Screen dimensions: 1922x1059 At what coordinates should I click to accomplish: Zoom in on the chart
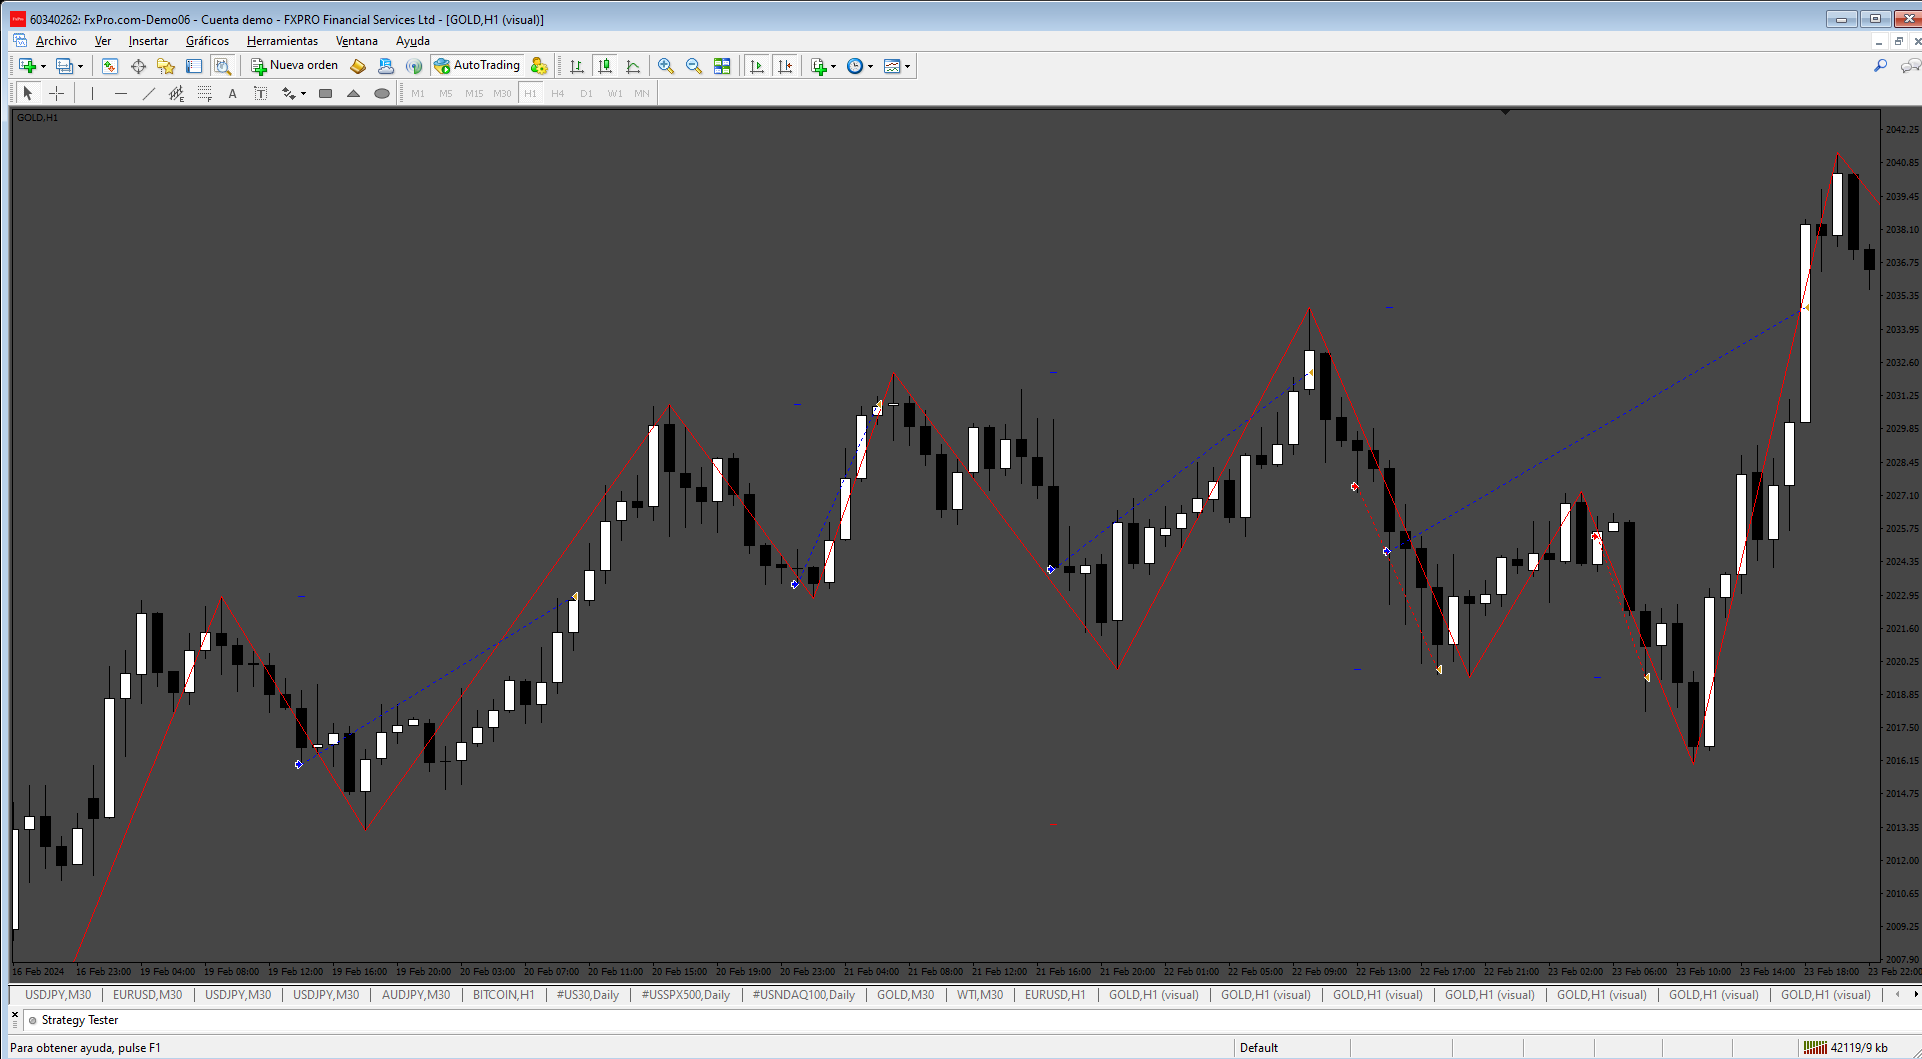point(666,66)
